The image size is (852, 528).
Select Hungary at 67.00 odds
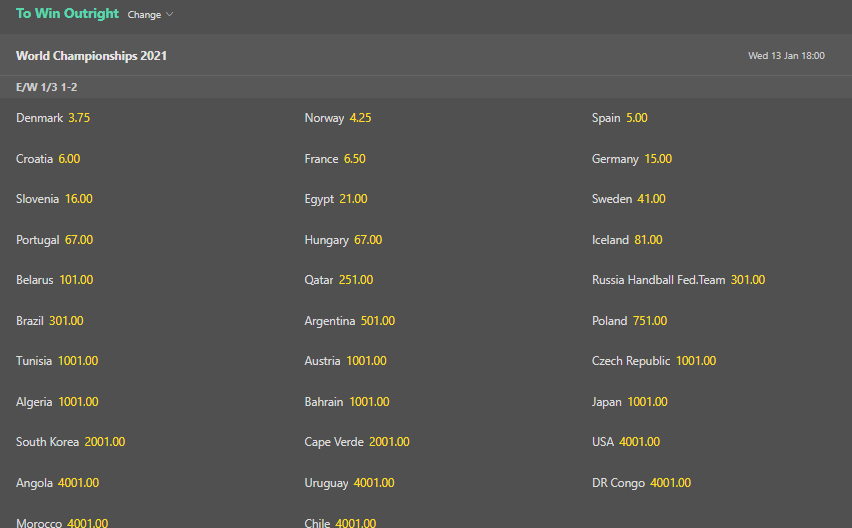(x=343, y=240)
